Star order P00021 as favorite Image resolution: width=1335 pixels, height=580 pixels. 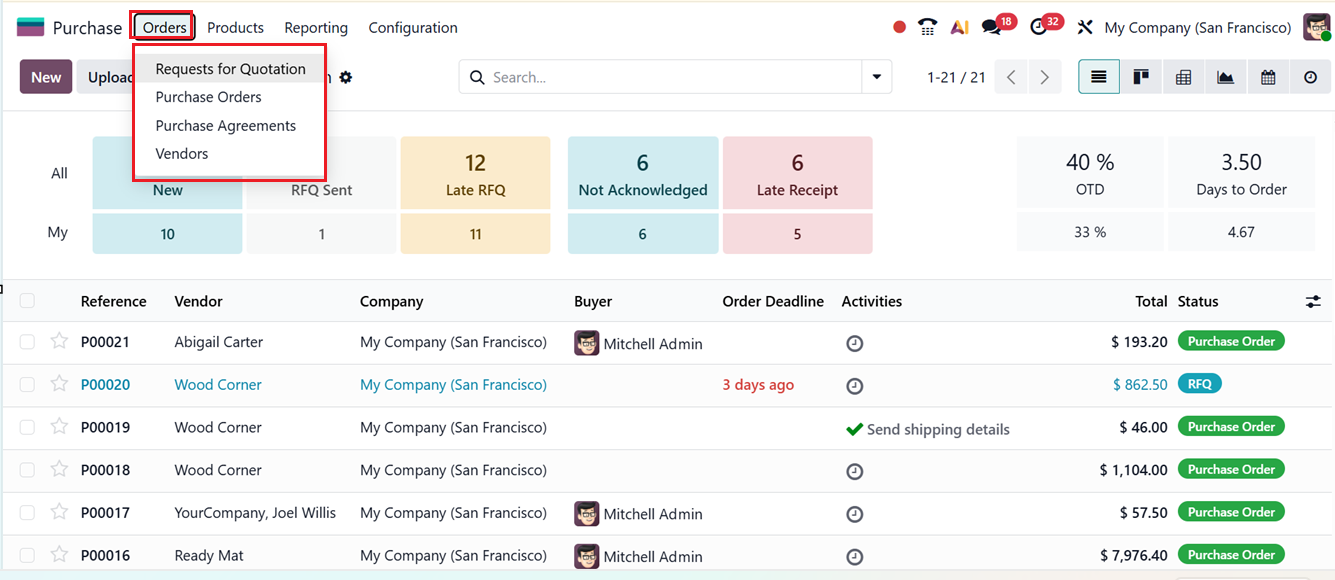[x=58, y=342]
